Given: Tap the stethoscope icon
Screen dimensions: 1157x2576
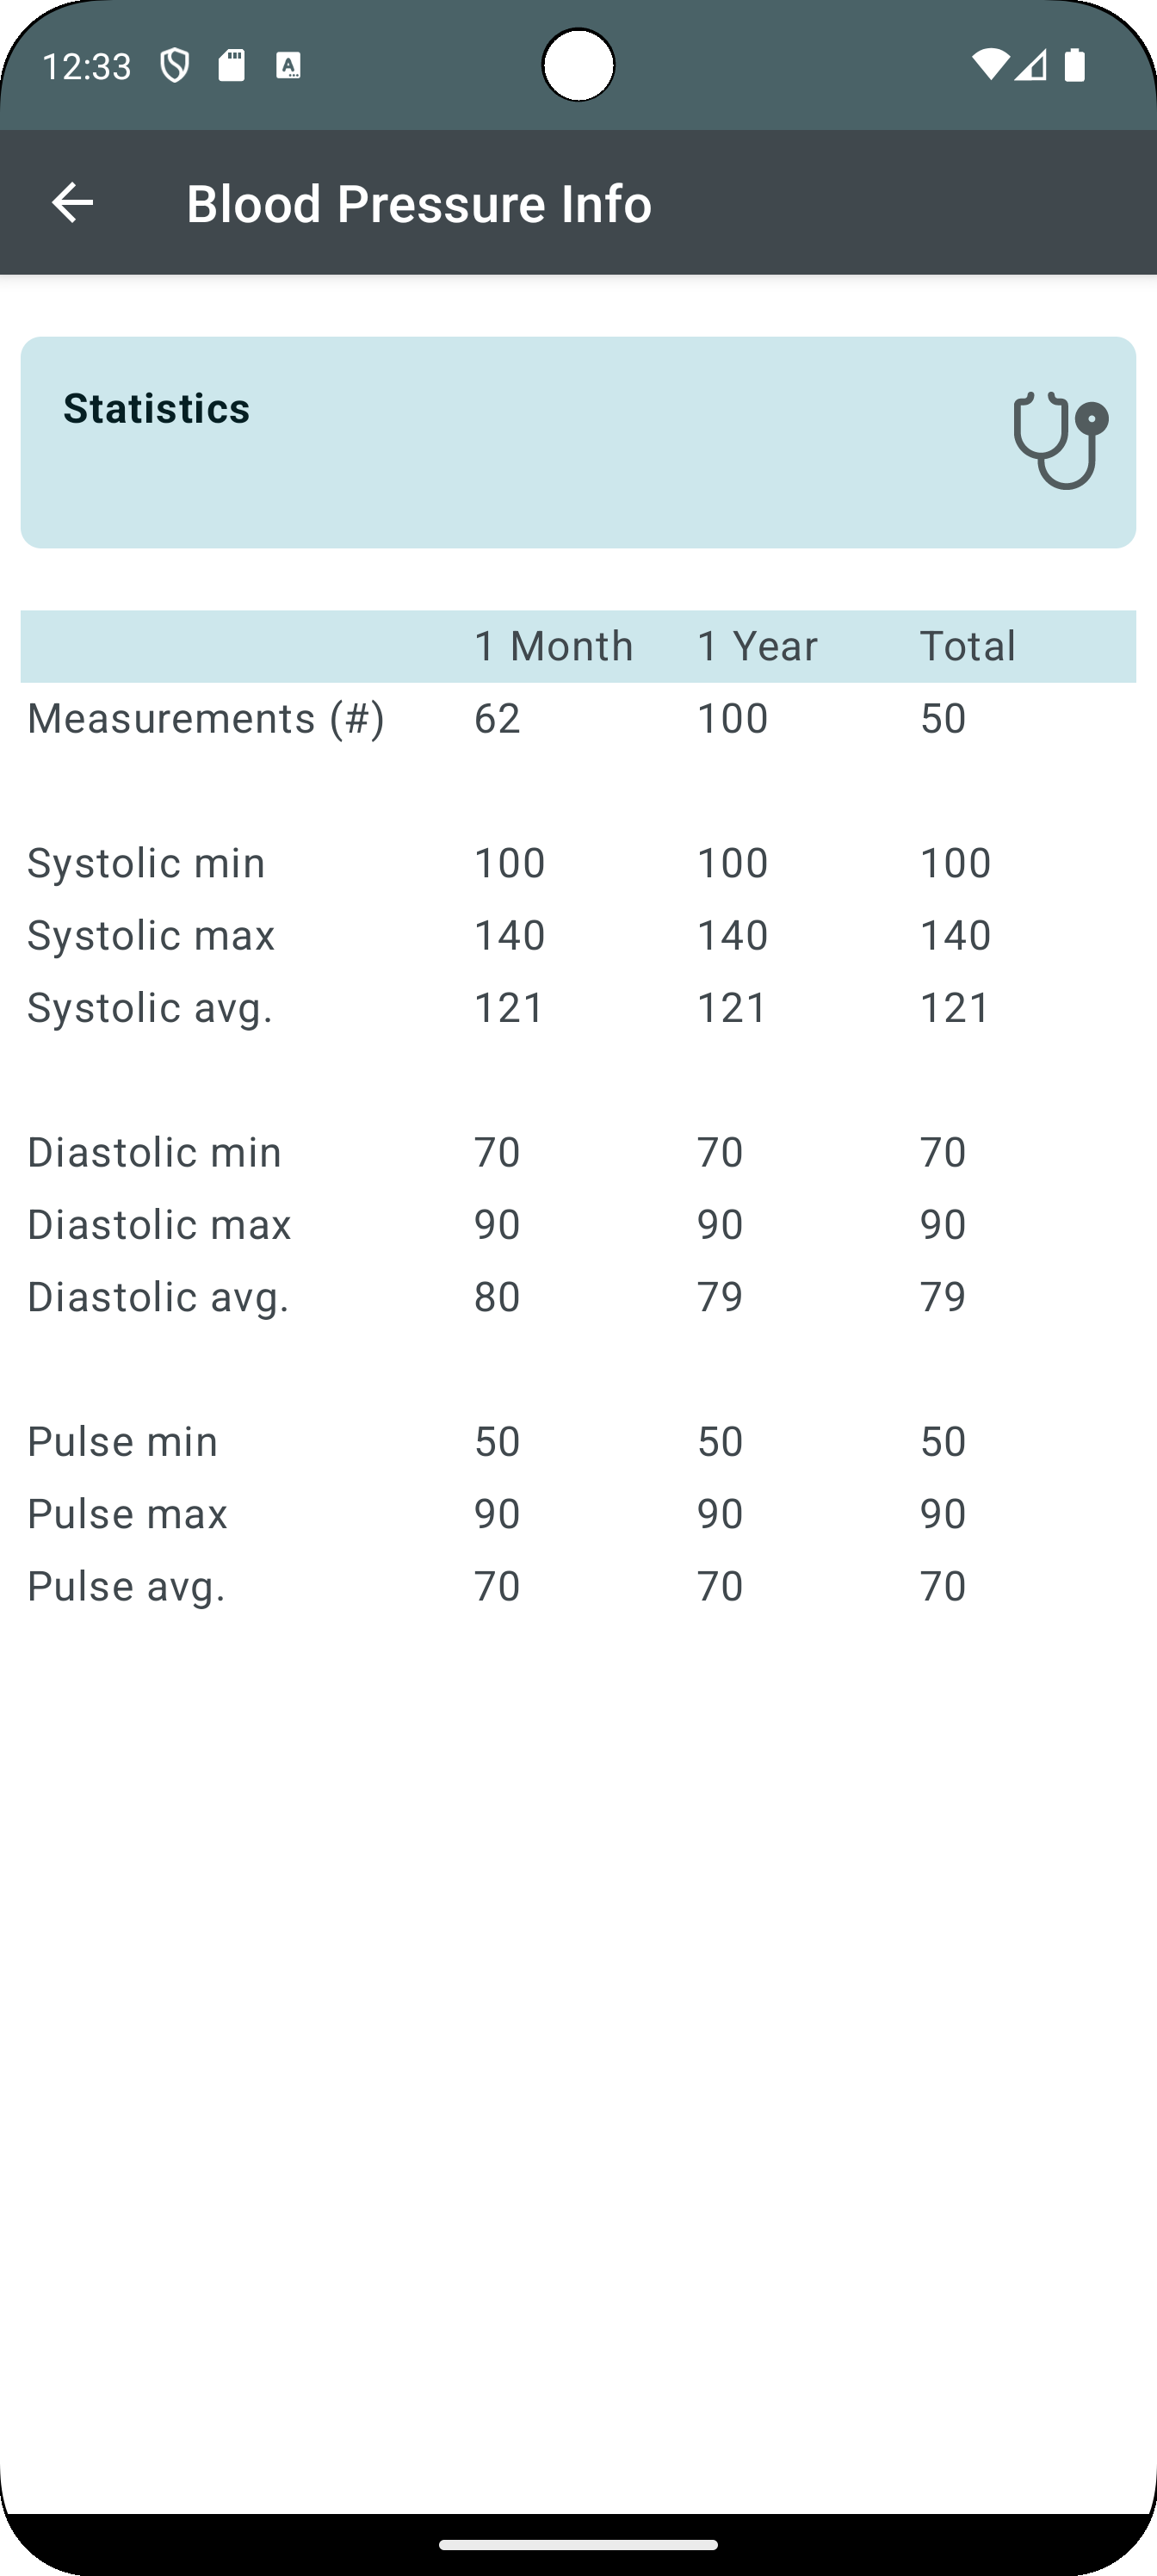Looking at the screenshot, I should [x=1060, y=440].
